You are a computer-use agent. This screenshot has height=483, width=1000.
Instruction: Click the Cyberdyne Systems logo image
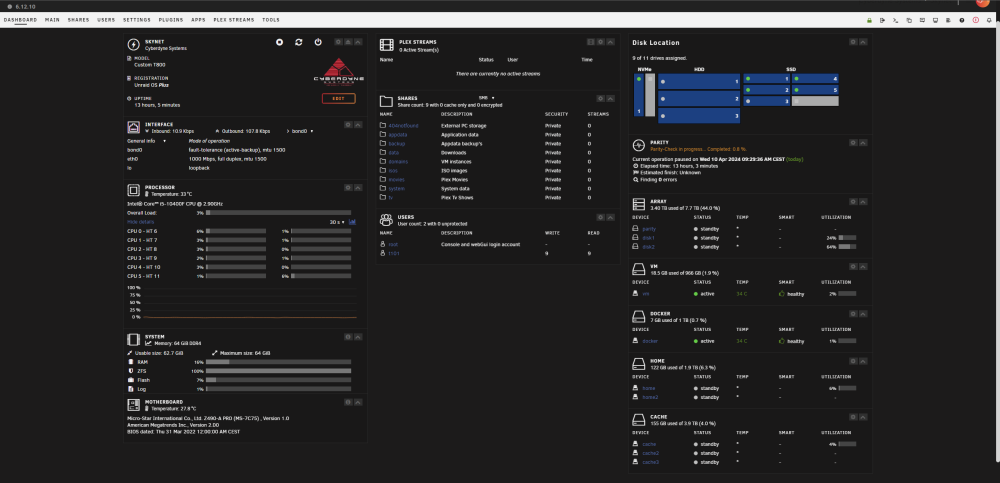tap(339, 70)
